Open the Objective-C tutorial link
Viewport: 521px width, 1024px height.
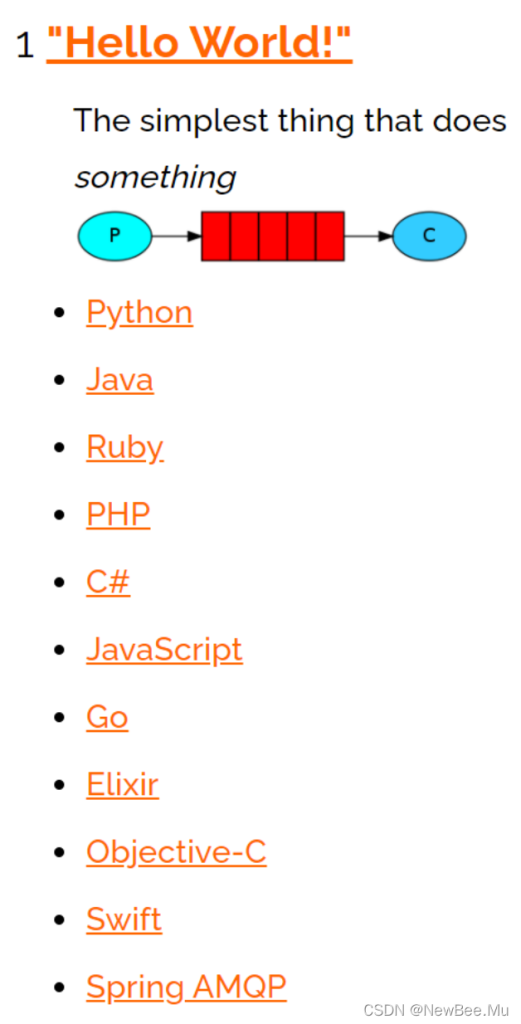pyautogui.click(x=176, y=852)
